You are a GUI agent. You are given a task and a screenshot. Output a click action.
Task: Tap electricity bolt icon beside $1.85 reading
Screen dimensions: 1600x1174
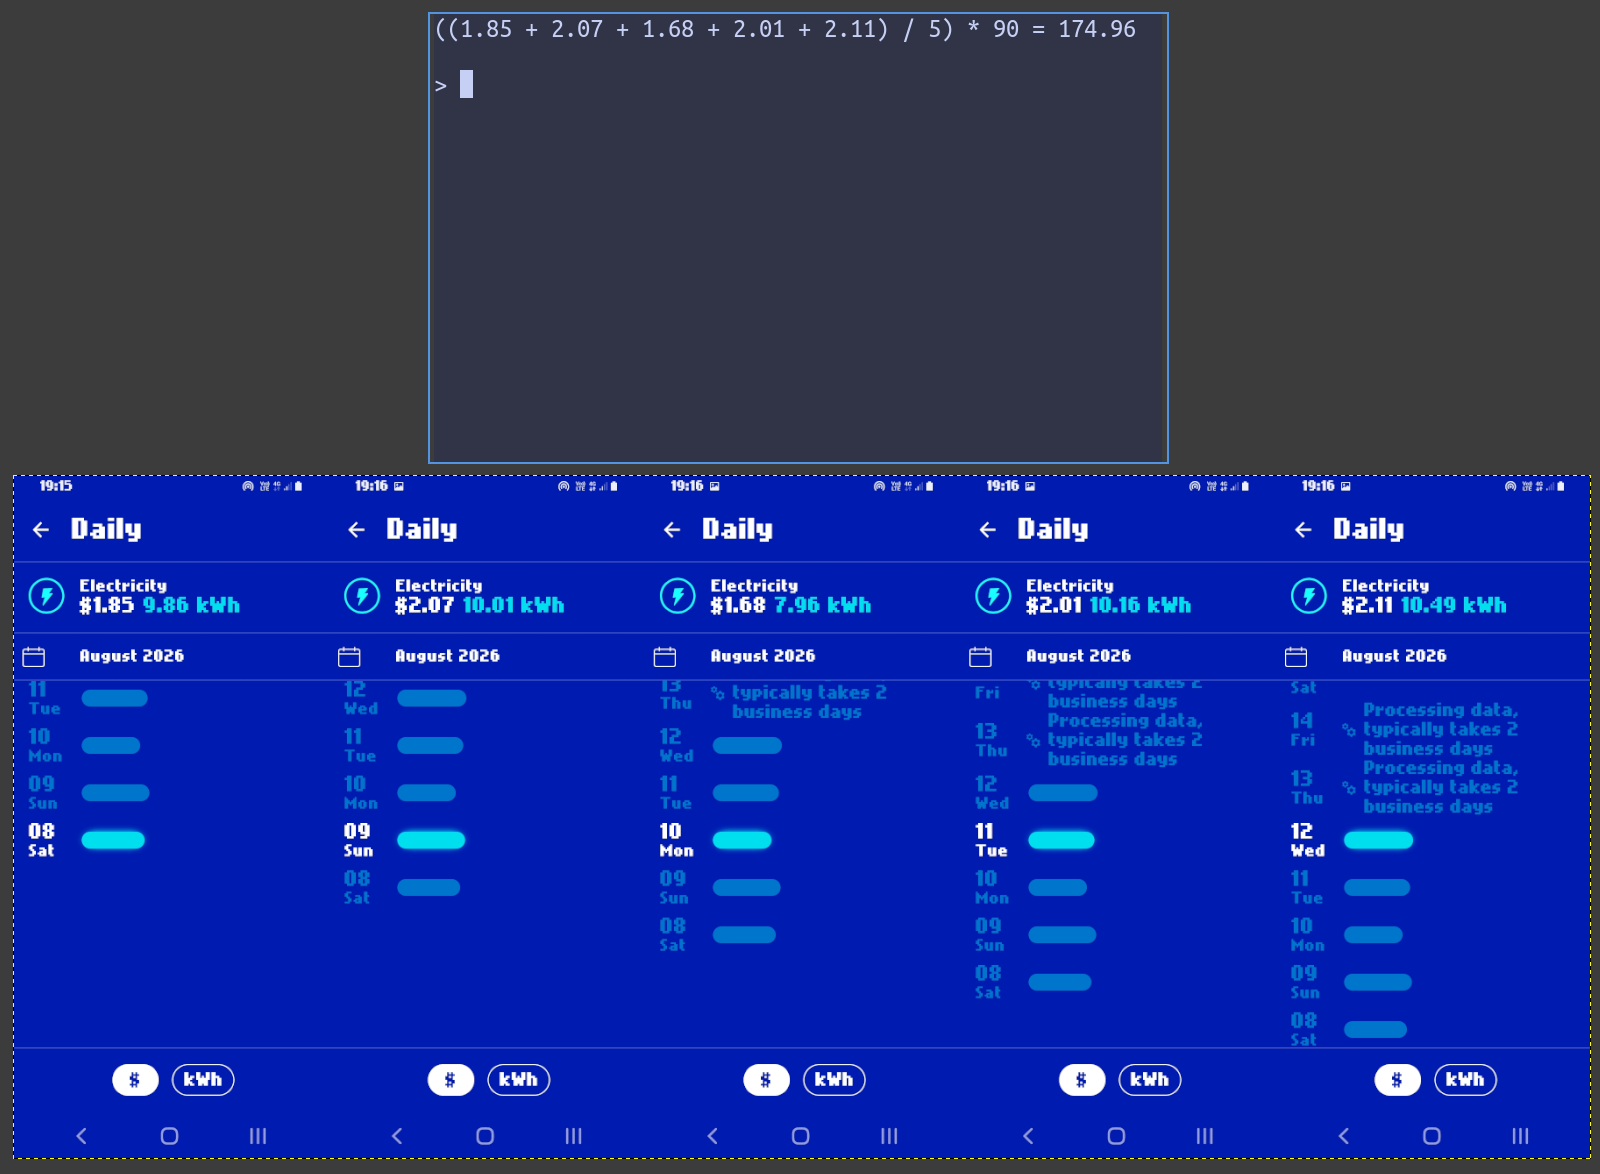click(x=46, y=596)
